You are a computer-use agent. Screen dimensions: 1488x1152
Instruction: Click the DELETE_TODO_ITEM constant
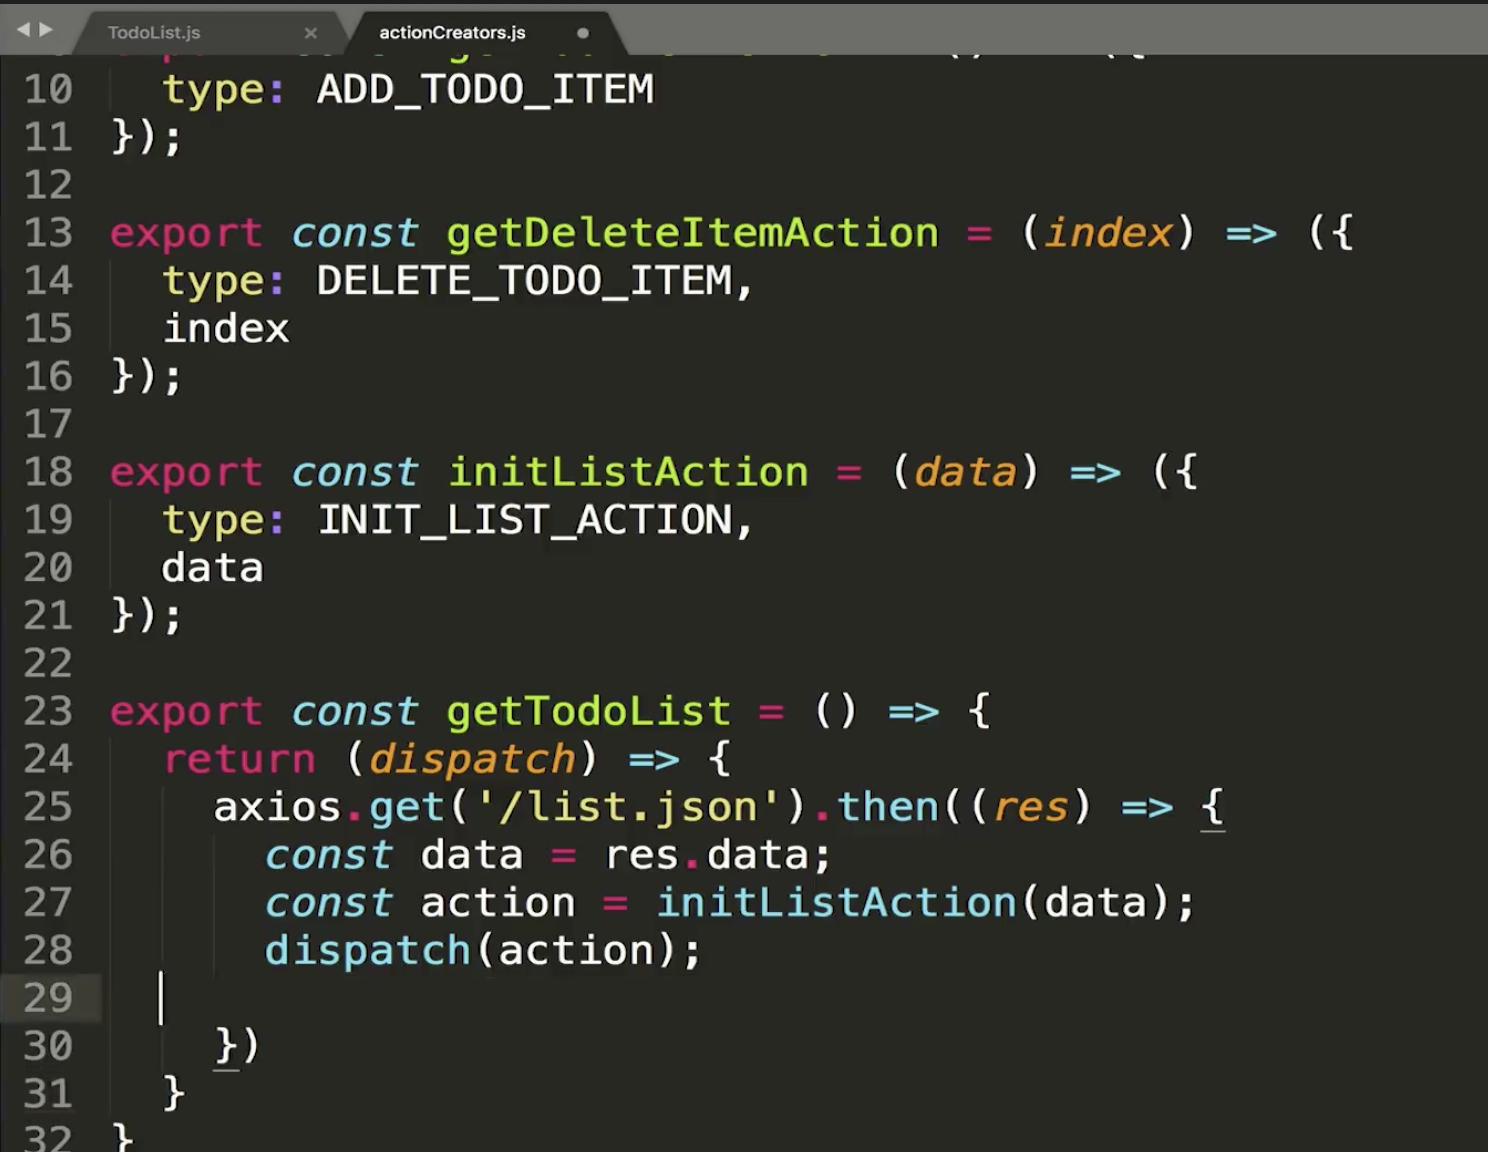point(524,281)
